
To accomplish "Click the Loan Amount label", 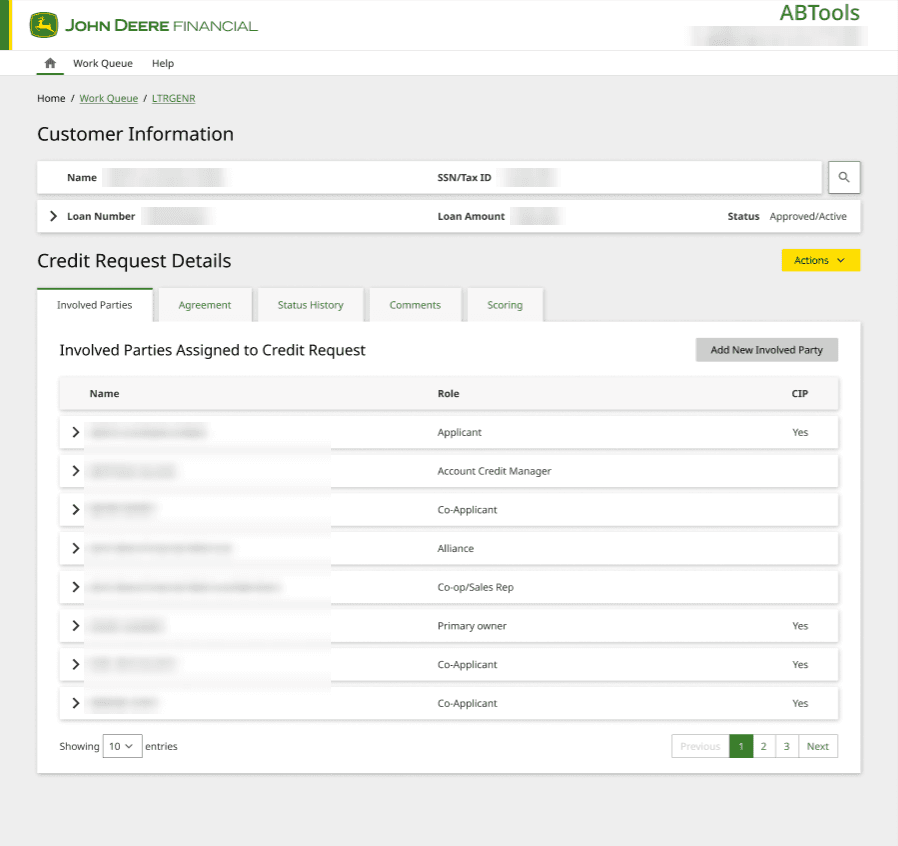I will click(x=471, y=217).
